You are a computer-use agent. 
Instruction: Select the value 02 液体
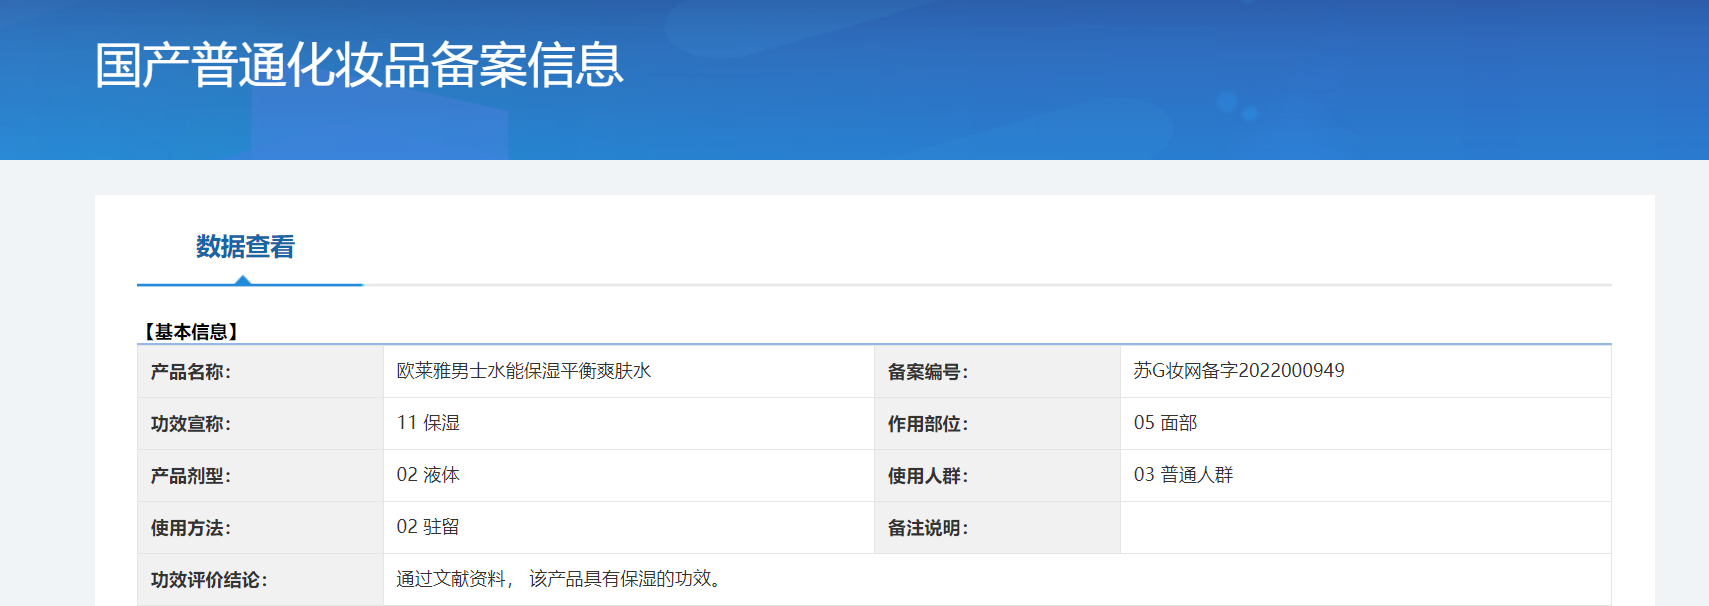point(428,475)
